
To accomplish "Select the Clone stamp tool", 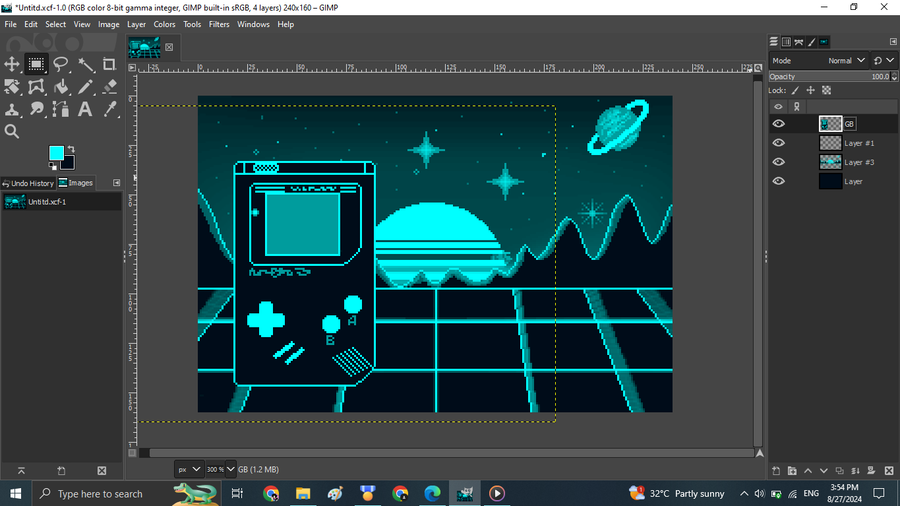I will click(11, 109).
